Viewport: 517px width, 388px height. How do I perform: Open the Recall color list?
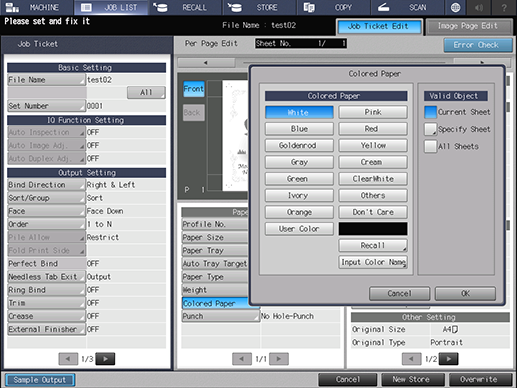(373, 246)
